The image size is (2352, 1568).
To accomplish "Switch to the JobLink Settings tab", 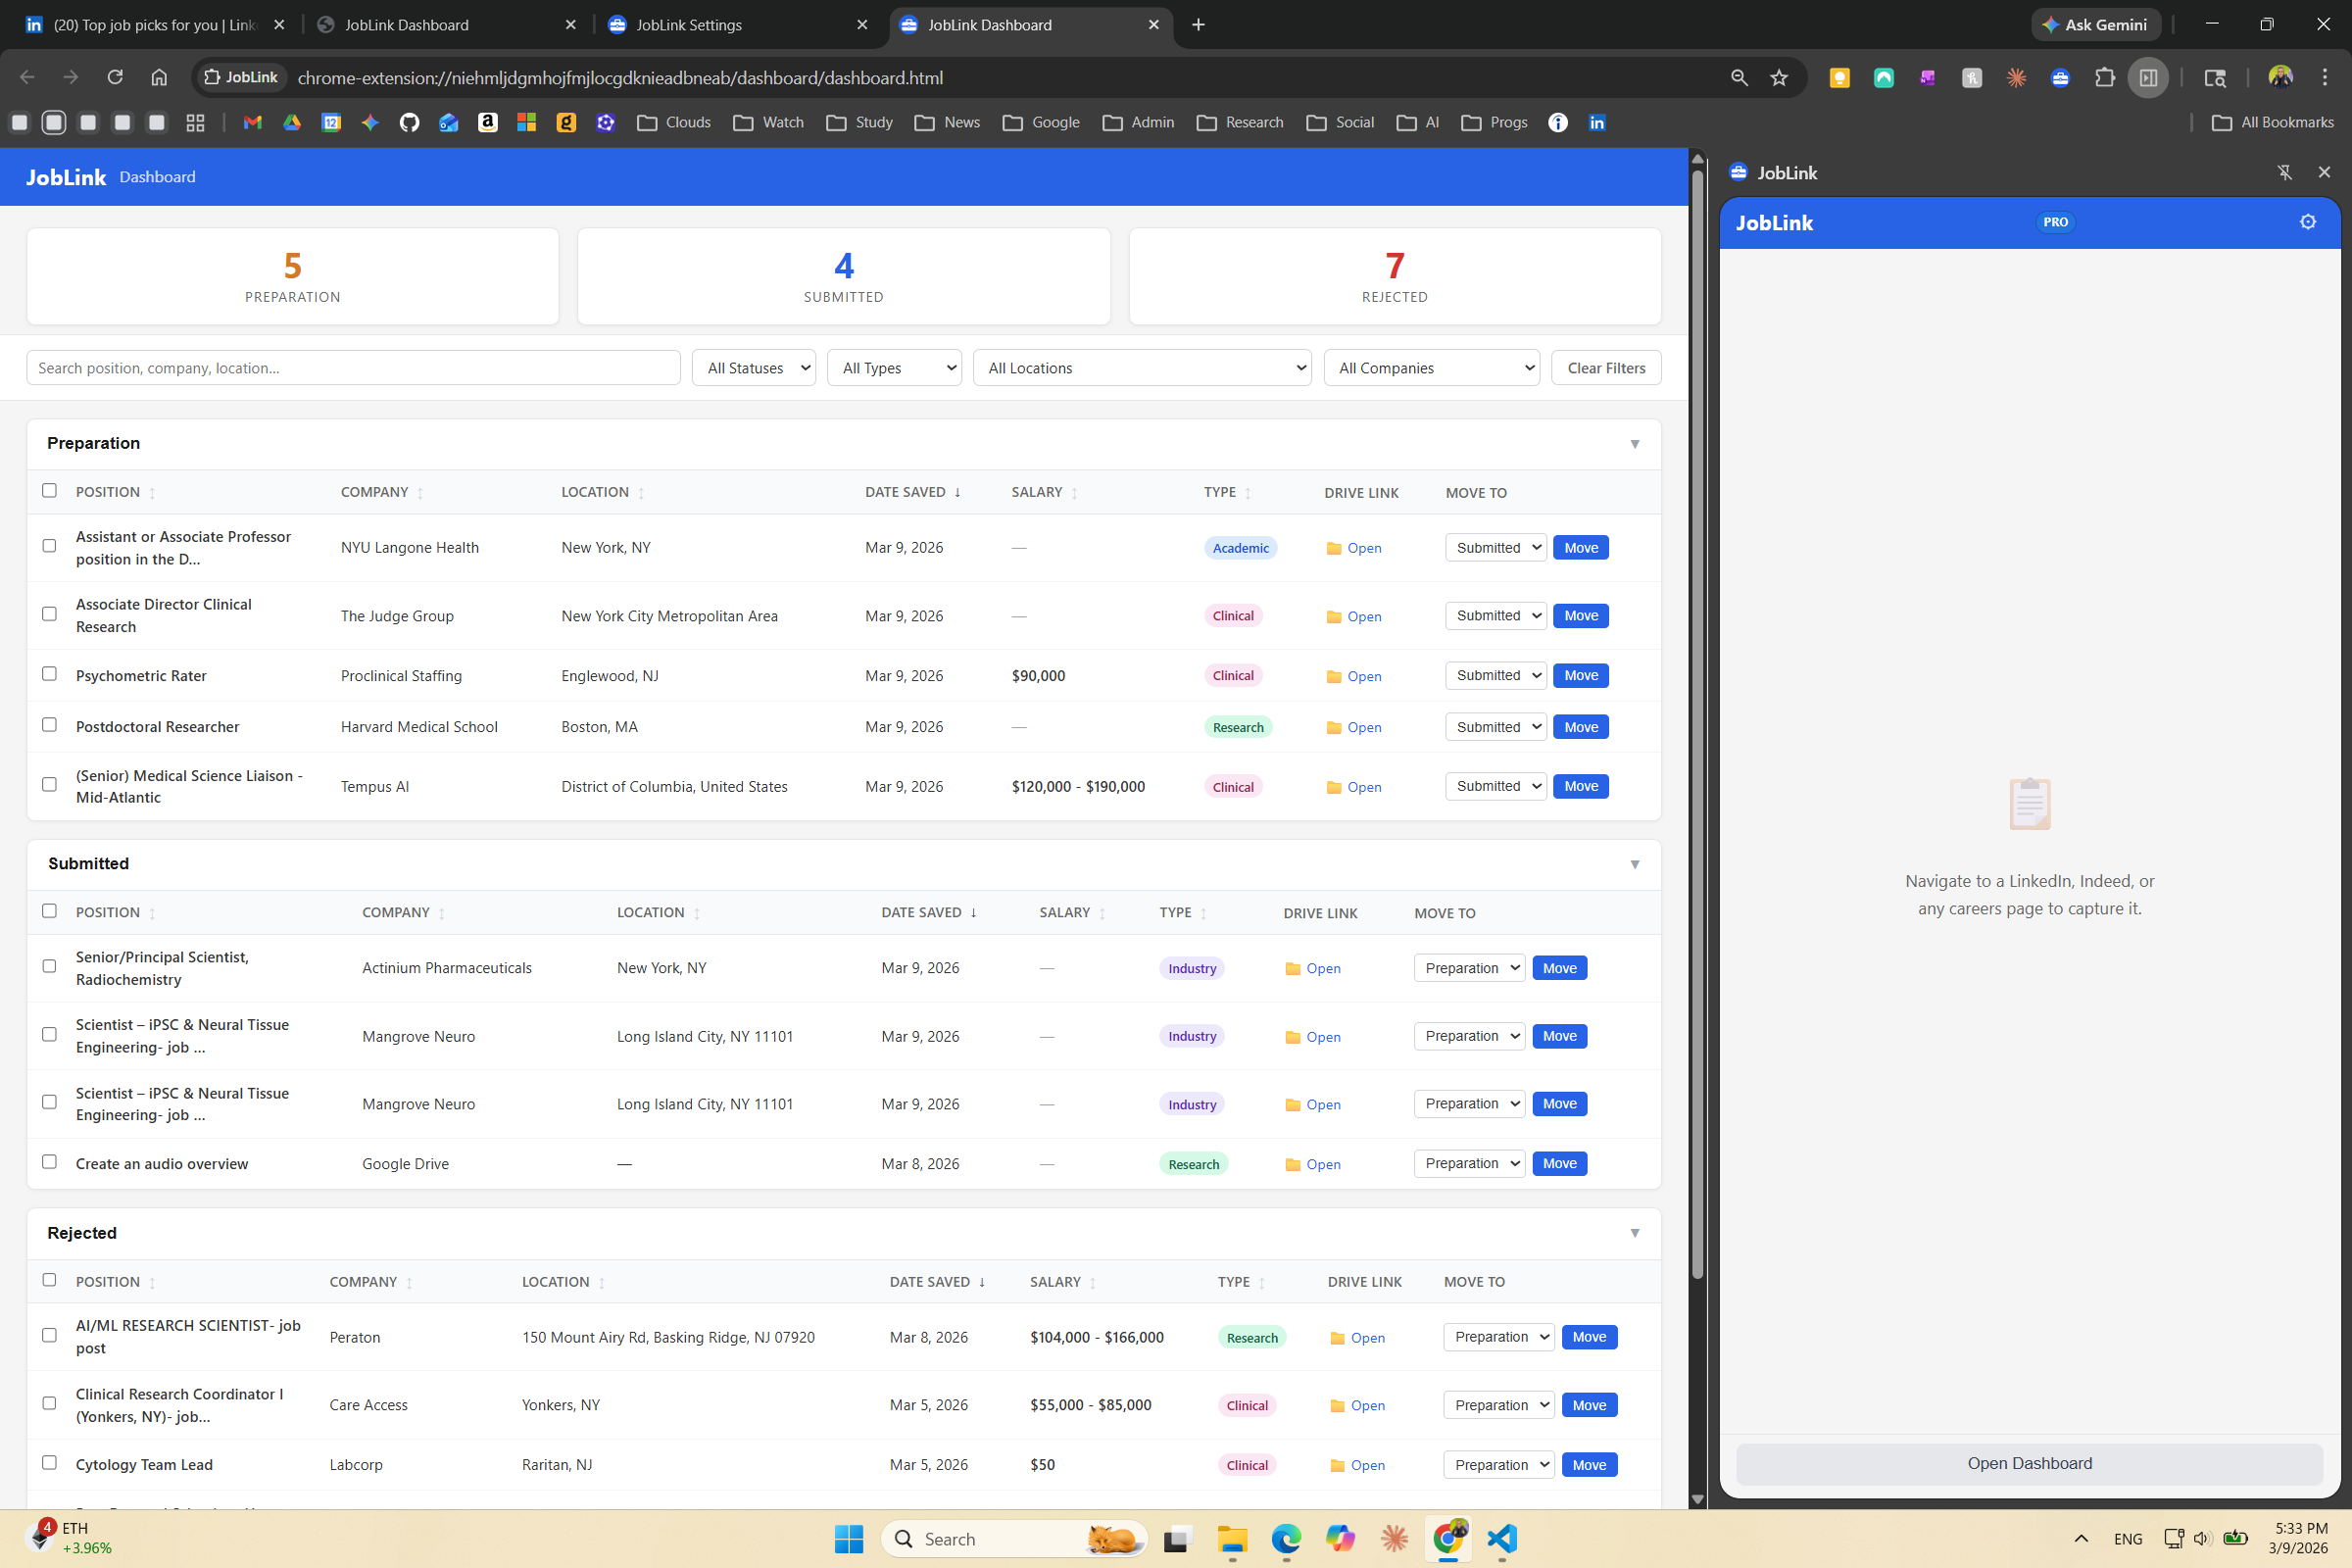I will coord(738,25).
